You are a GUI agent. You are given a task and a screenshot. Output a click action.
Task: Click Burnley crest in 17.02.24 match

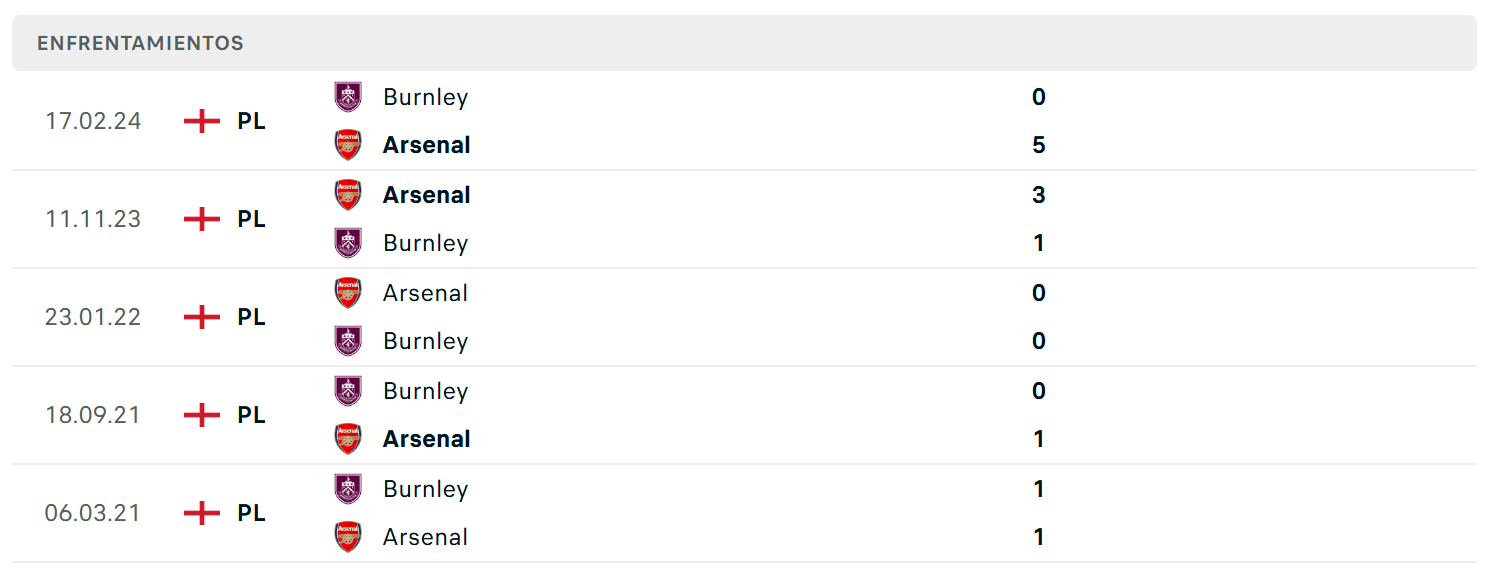(x=348, y=97)
